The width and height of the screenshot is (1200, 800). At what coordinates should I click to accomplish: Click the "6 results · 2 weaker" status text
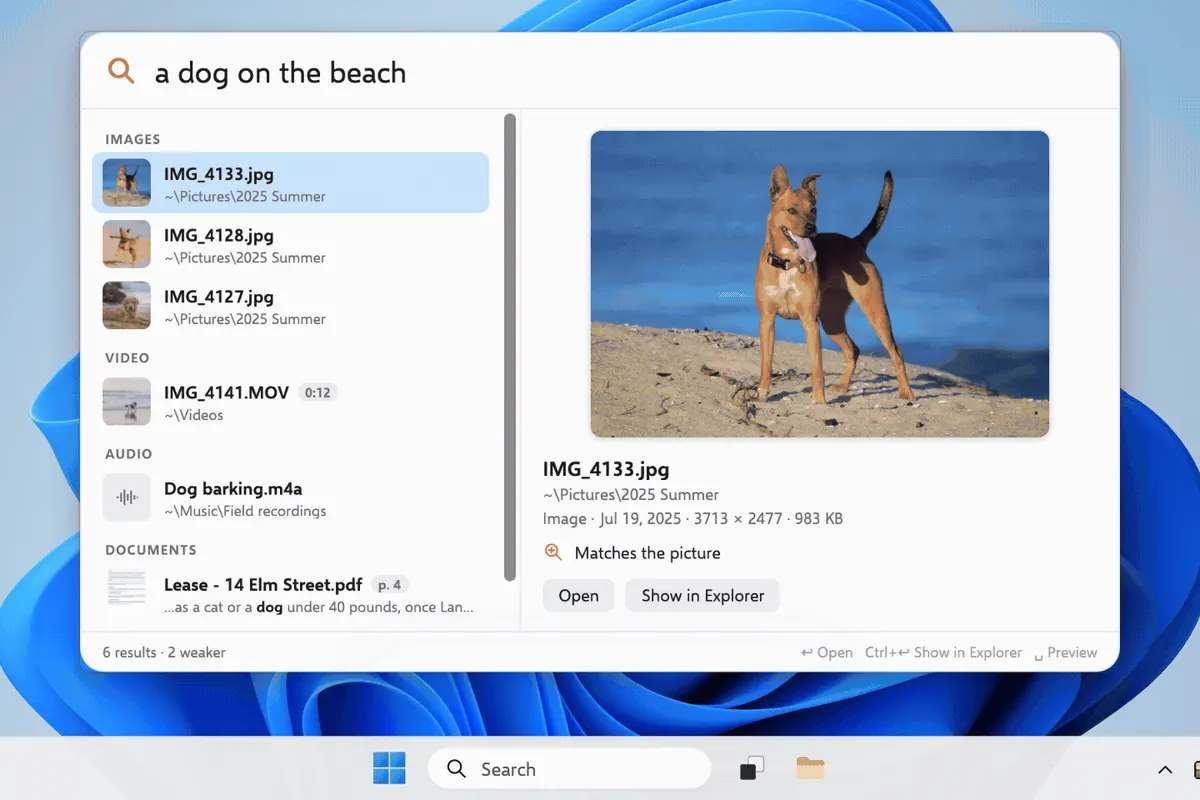tap(164, 652)
